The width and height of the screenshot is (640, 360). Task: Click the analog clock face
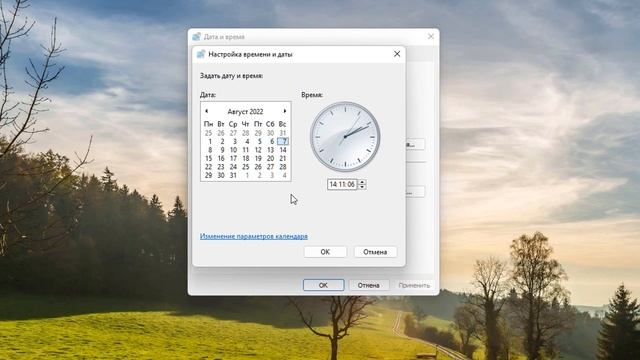tap(345, 137)
